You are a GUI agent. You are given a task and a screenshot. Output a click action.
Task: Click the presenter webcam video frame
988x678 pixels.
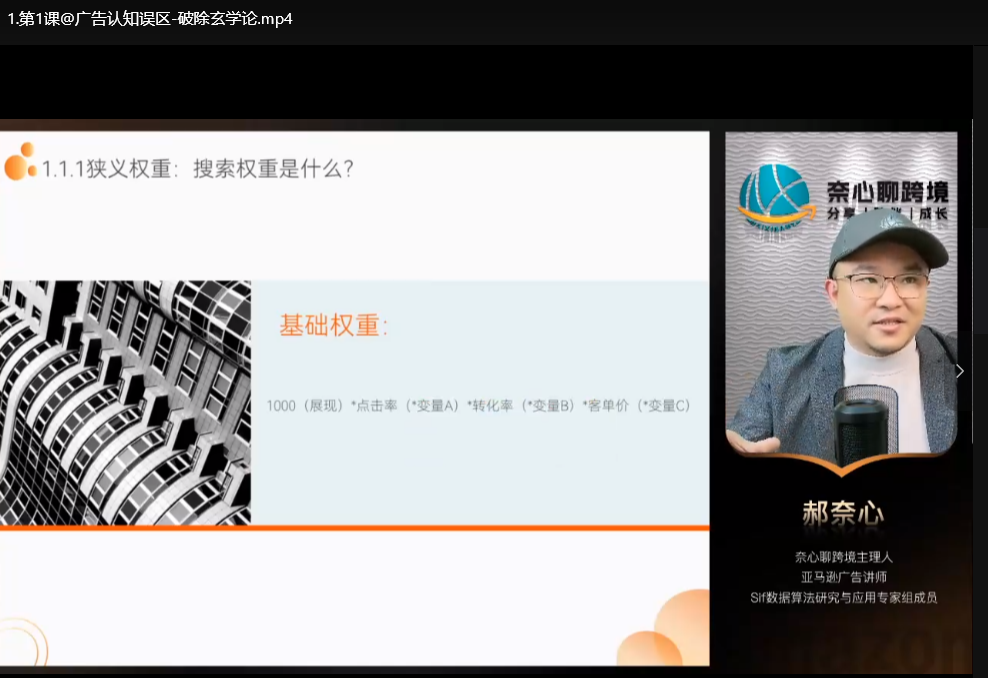pos(841,293)
